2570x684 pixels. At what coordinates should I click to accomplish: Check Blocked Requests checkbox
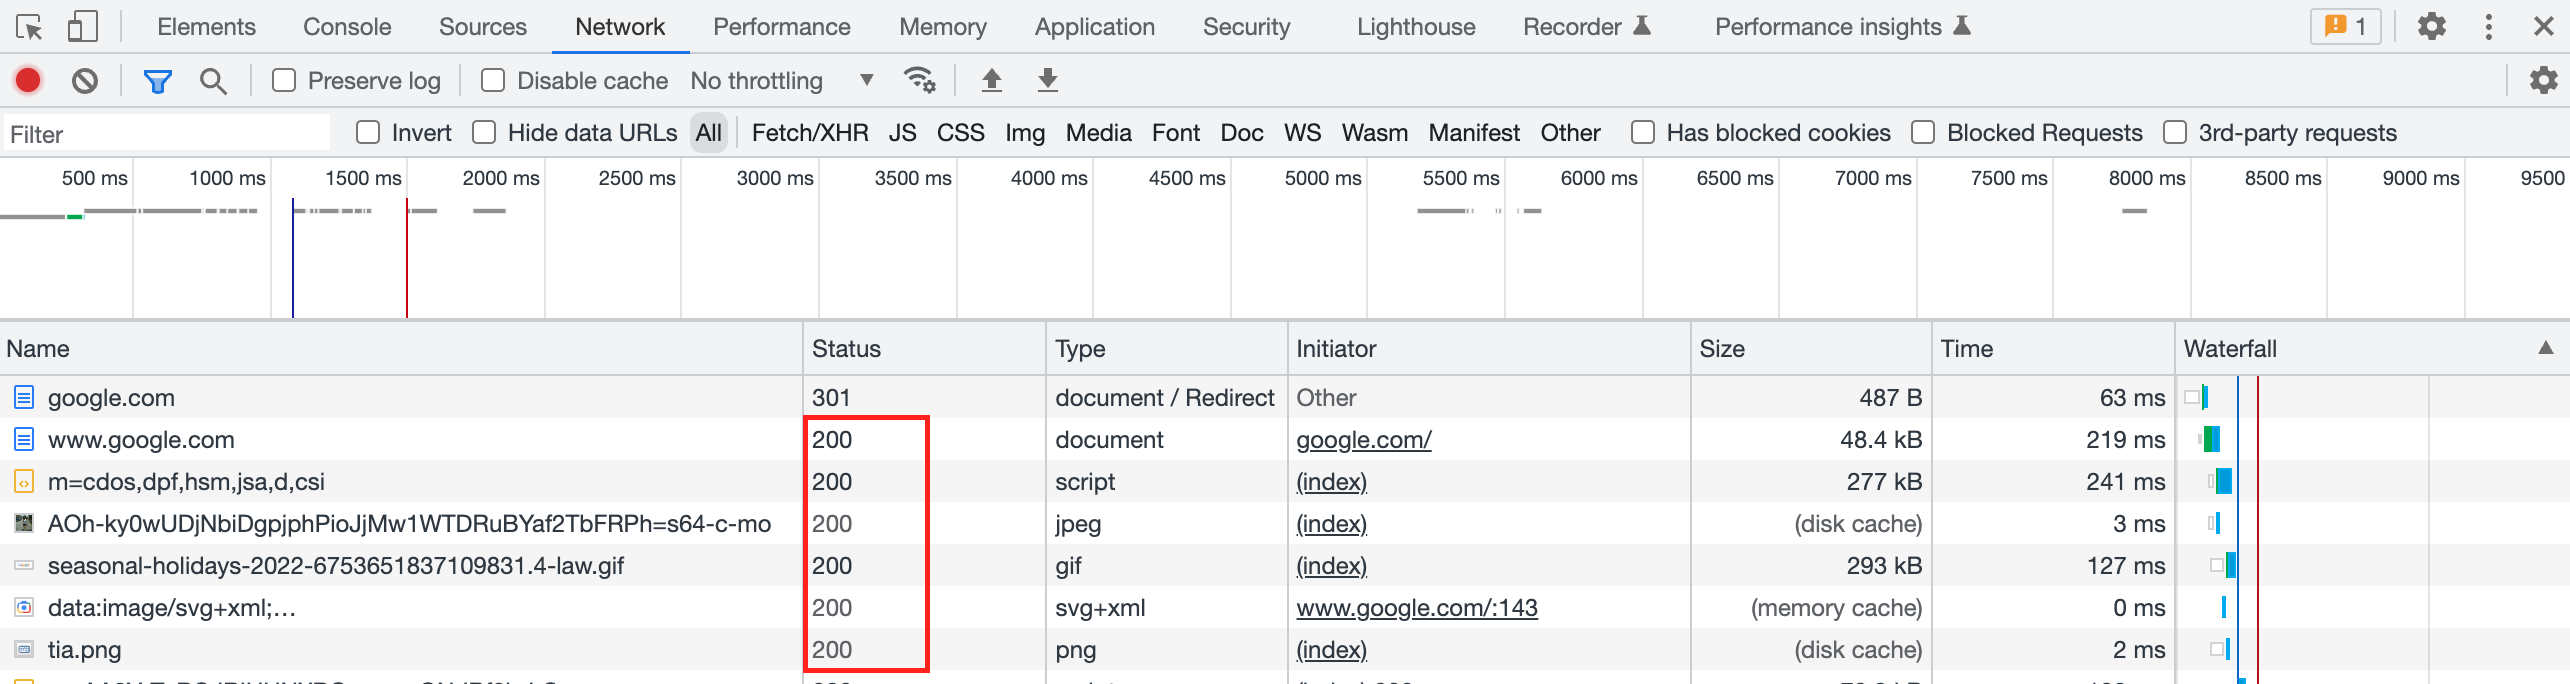pyautogui.click(x=1923, y=132)
